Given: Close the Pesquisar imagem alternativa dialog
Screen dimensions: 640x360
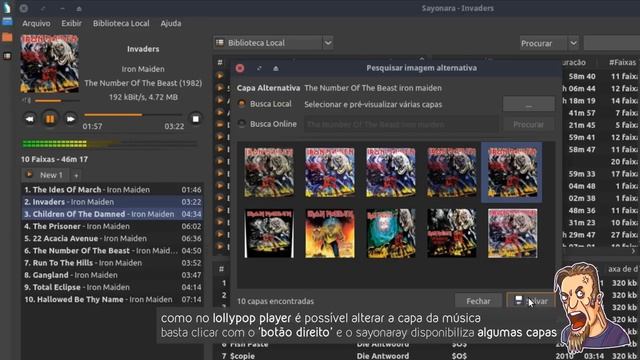Looking at the screenshot, I should point(240,68).
